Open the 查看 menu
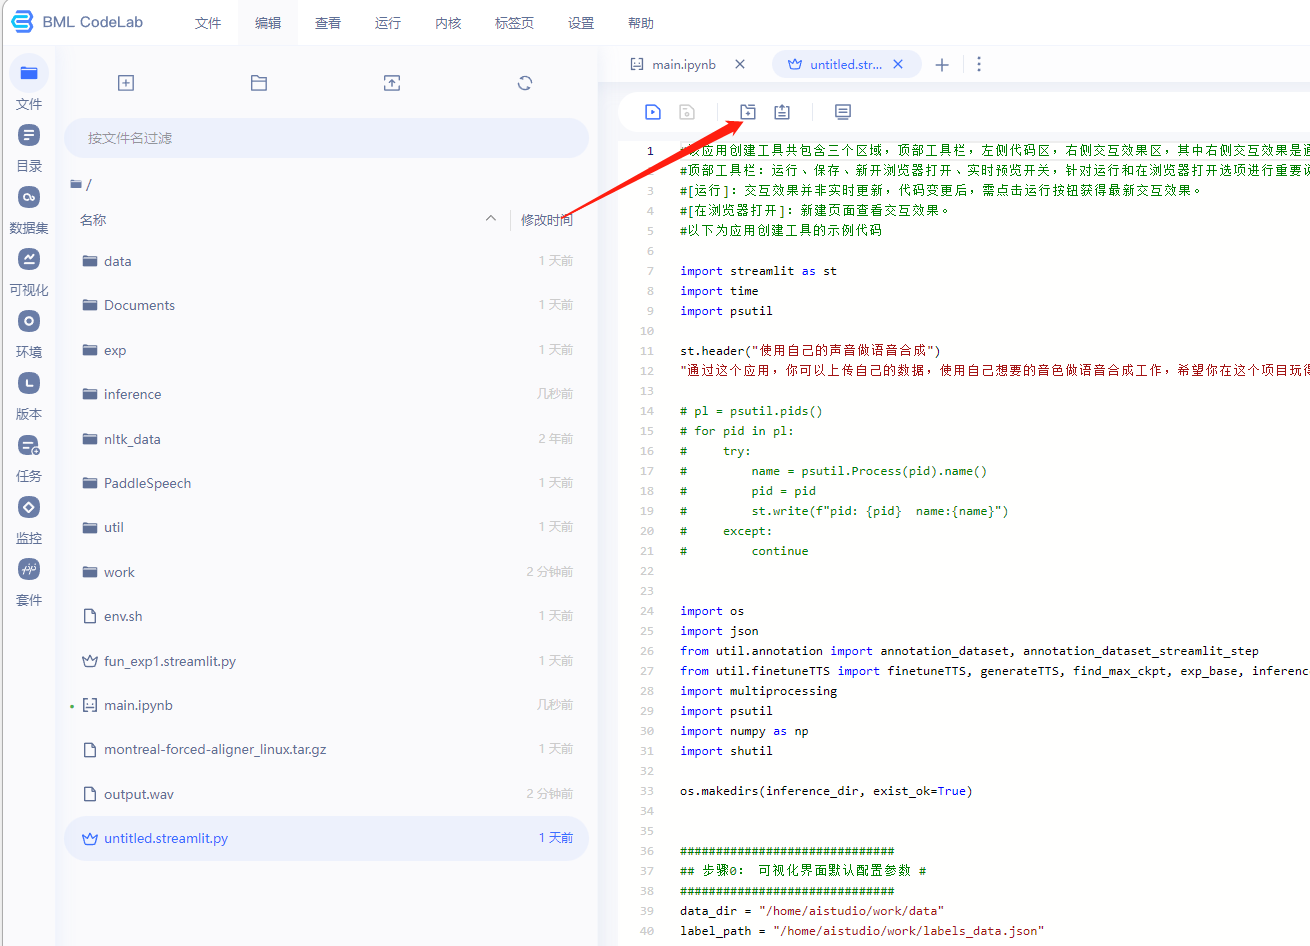Screen dimensions: 1310x946 click(x=328, y=23)
